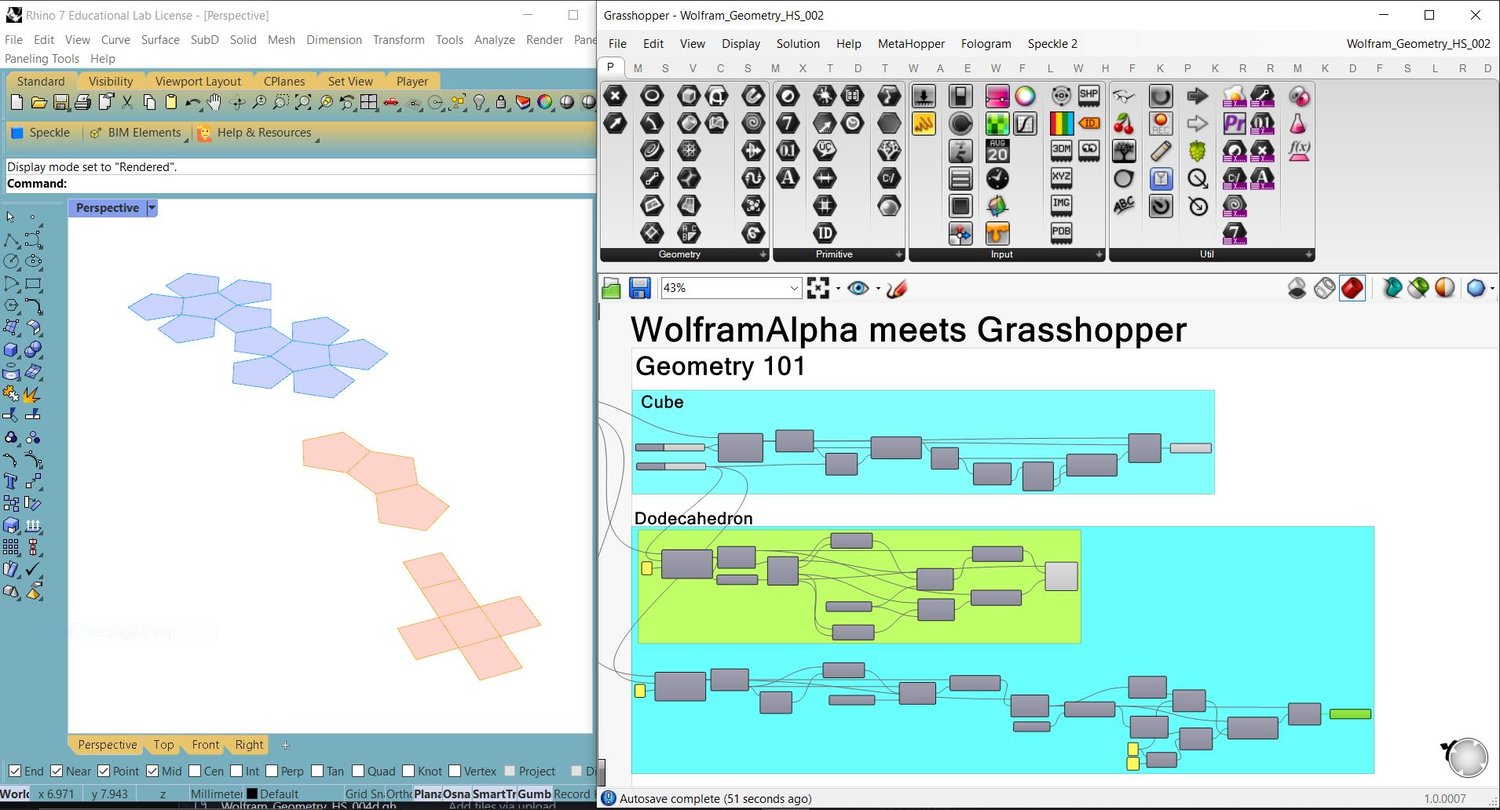
Task: Click the Open folder icon in Rhino toolbar
Action: click(x=39, y=102)
